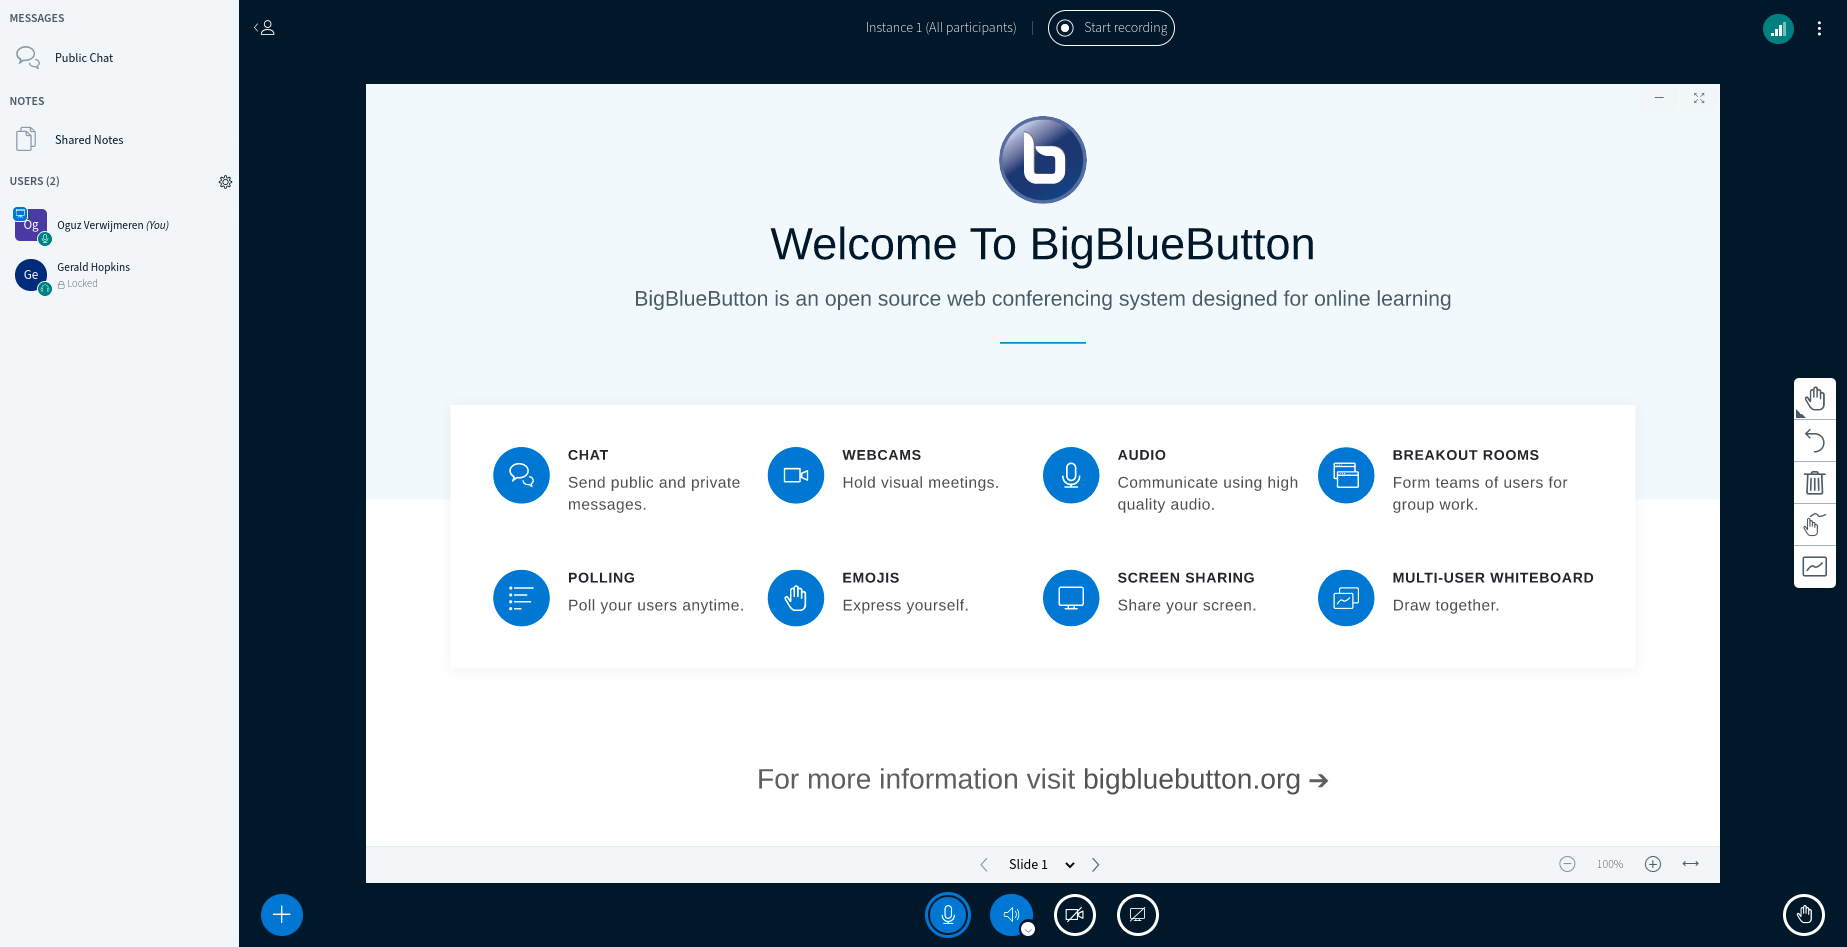Click the Emojis hand icon on the slide
Image resolution: width=1847 pixels, height=947 pixels.
796,598
